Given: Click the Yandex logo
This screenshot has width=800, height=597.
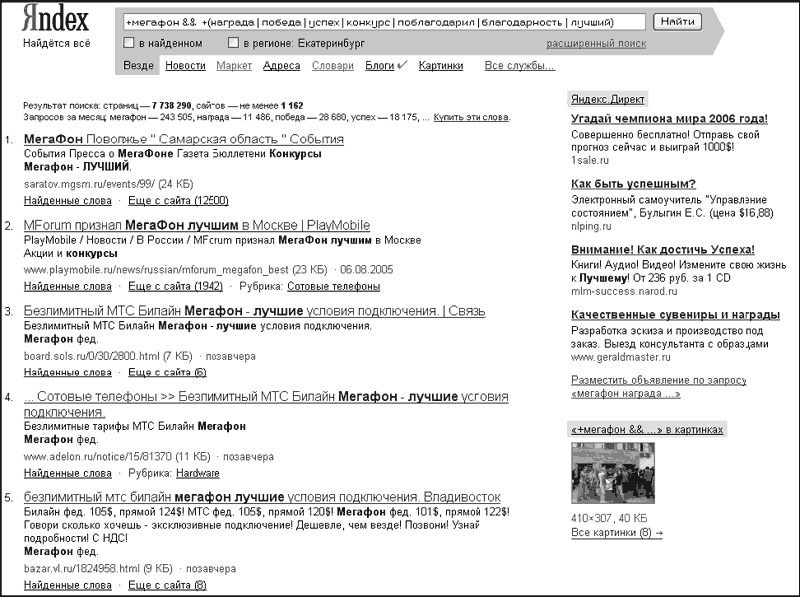Looking at the screenshot, I should pos(55,19).
